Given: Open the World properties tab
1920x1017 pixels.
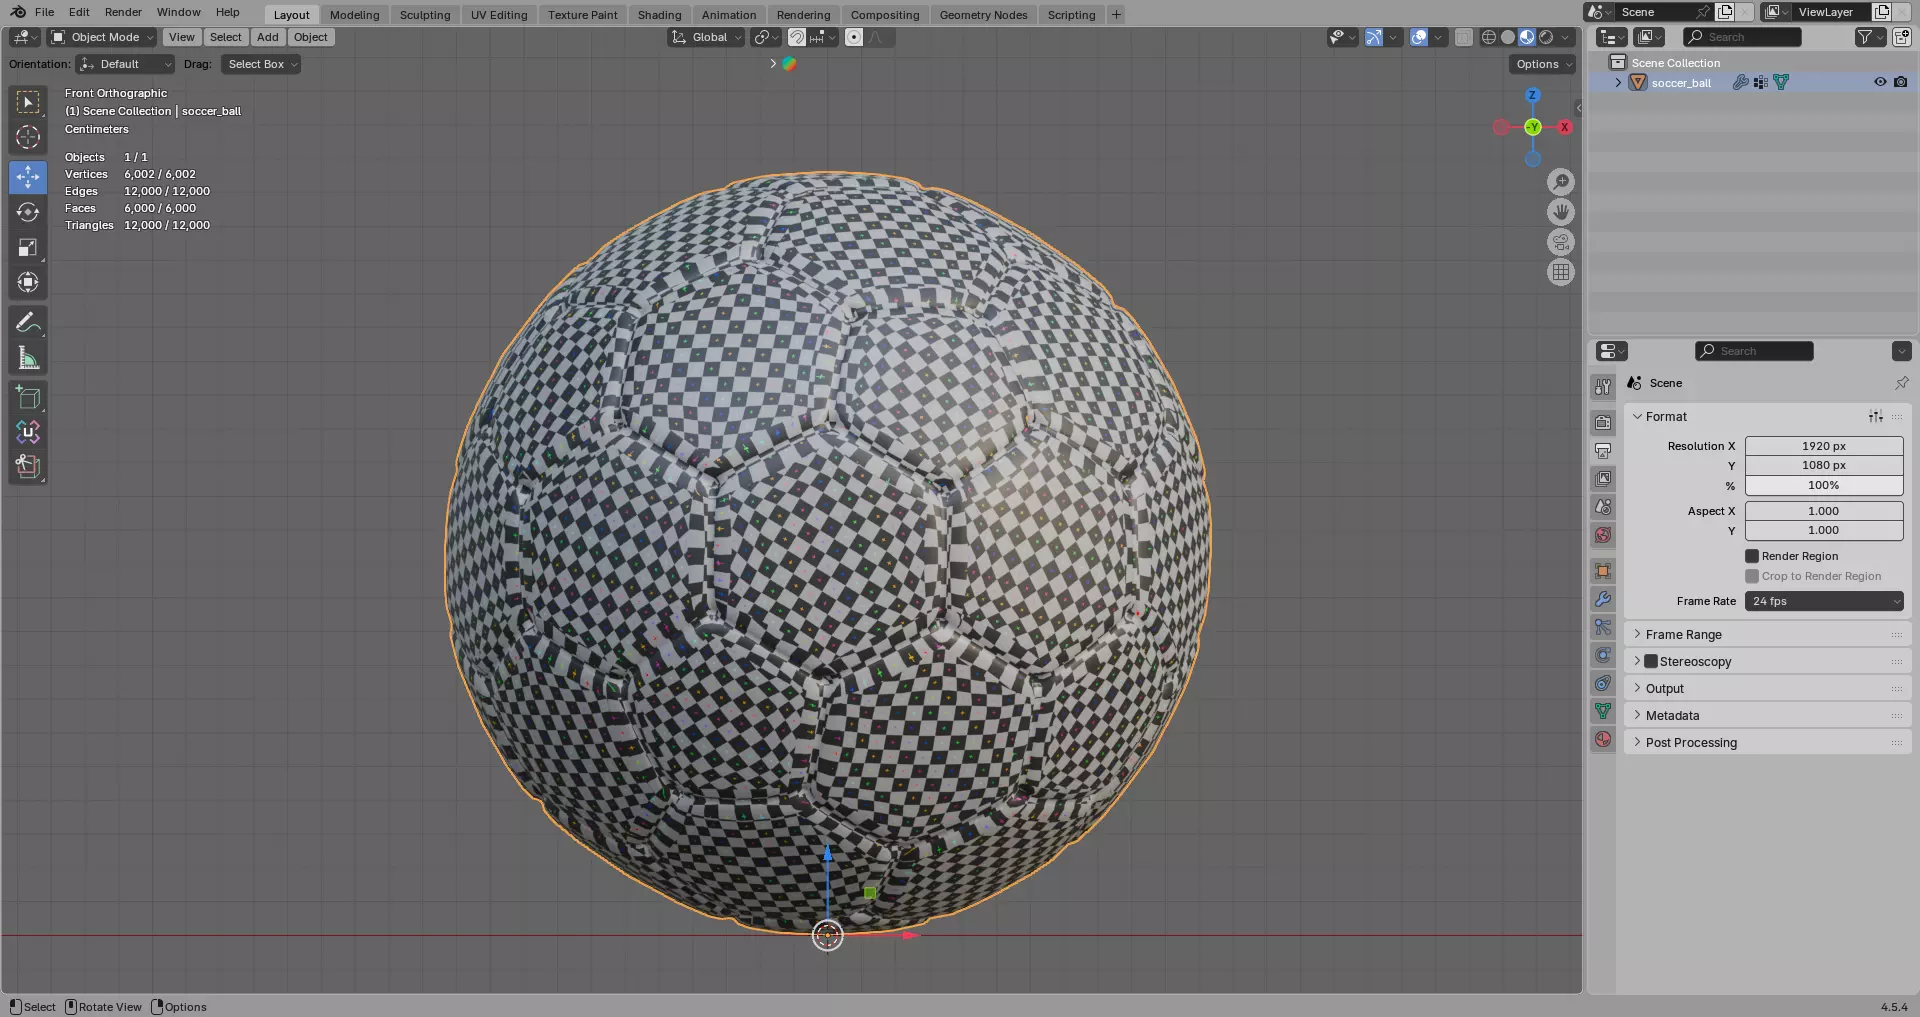Looking at the screenshot, I should (x=1603, y=535).
